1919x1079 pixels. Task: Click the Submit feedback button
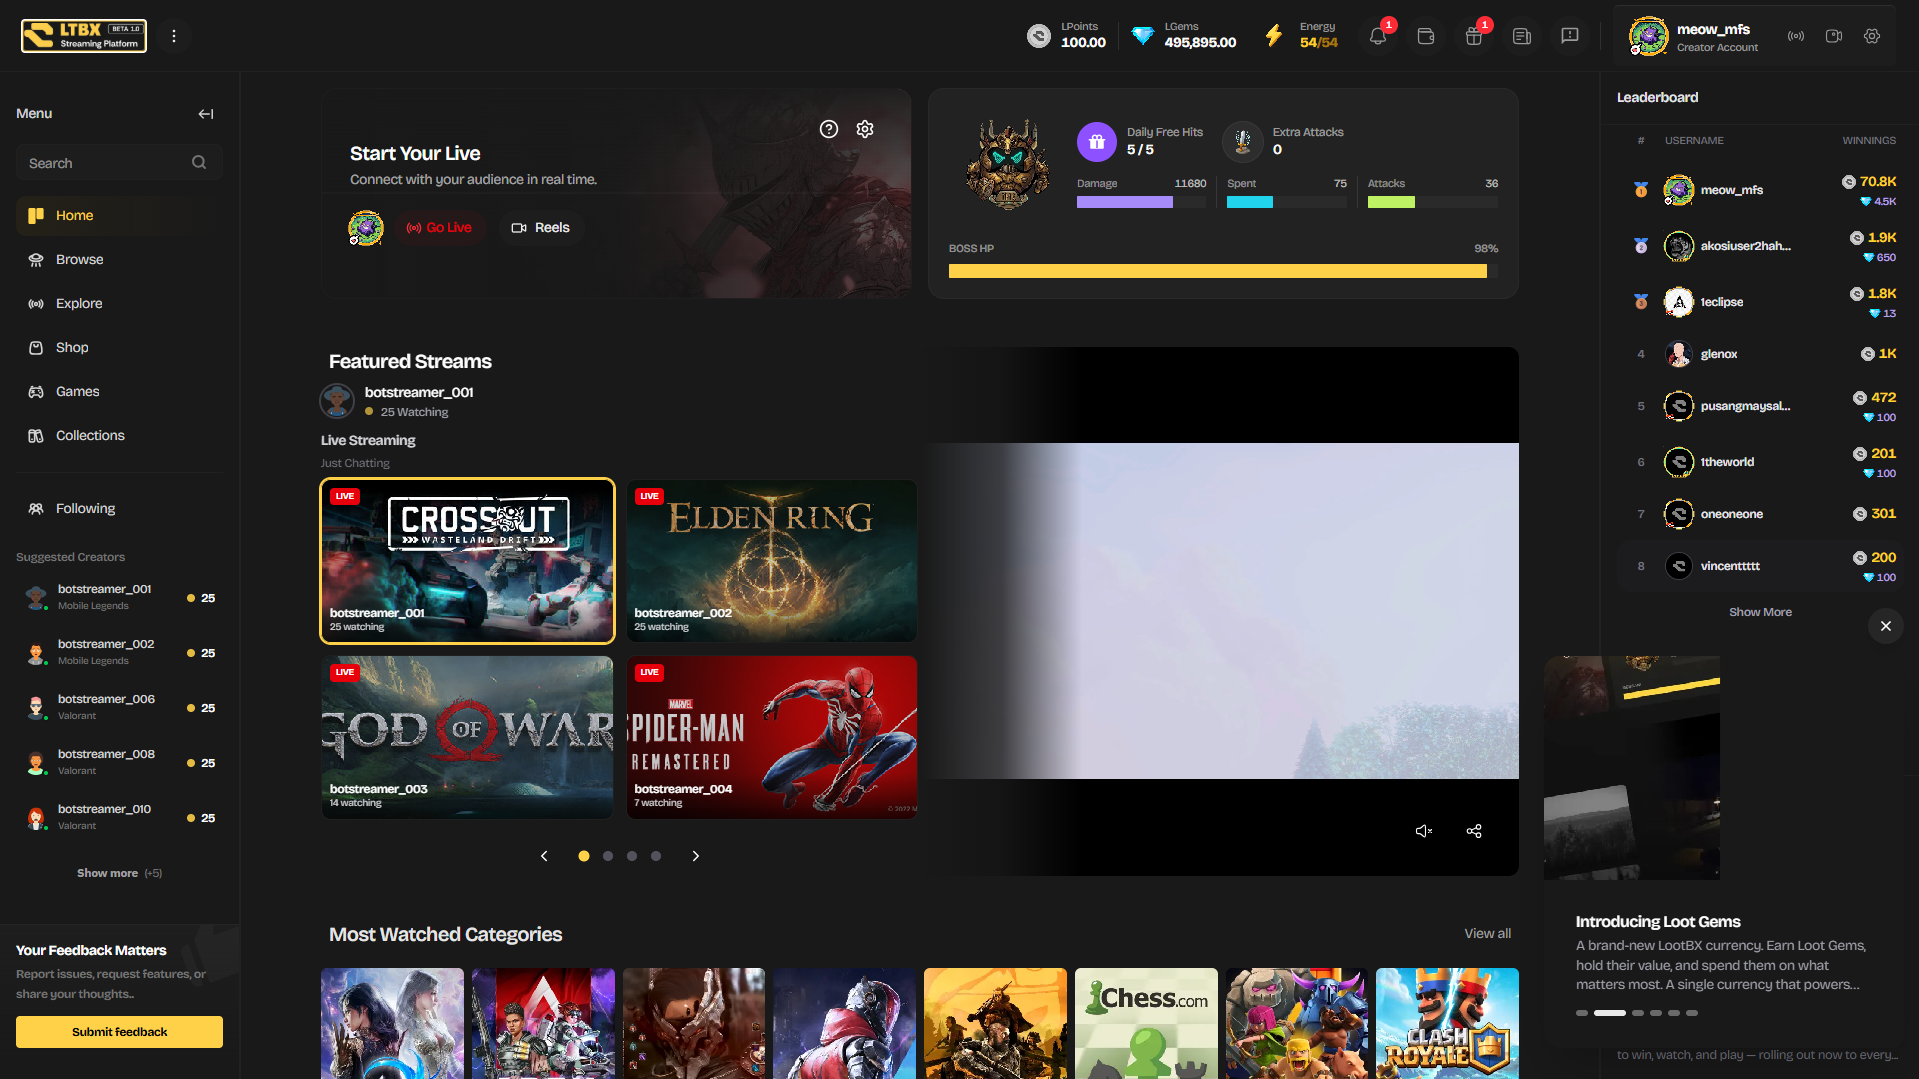point(119,1032)
